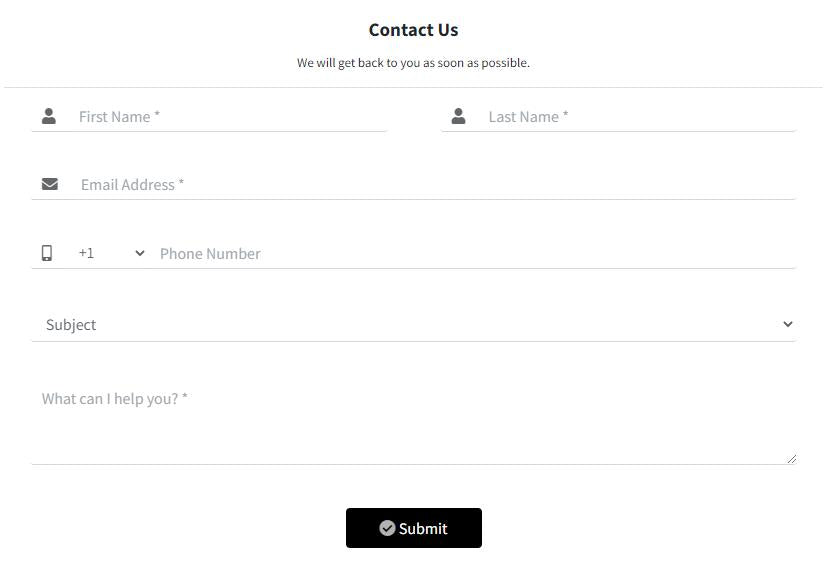Click the chevron on the Subject field
Screen dimensions: 835x576
[x=787, y=323]
